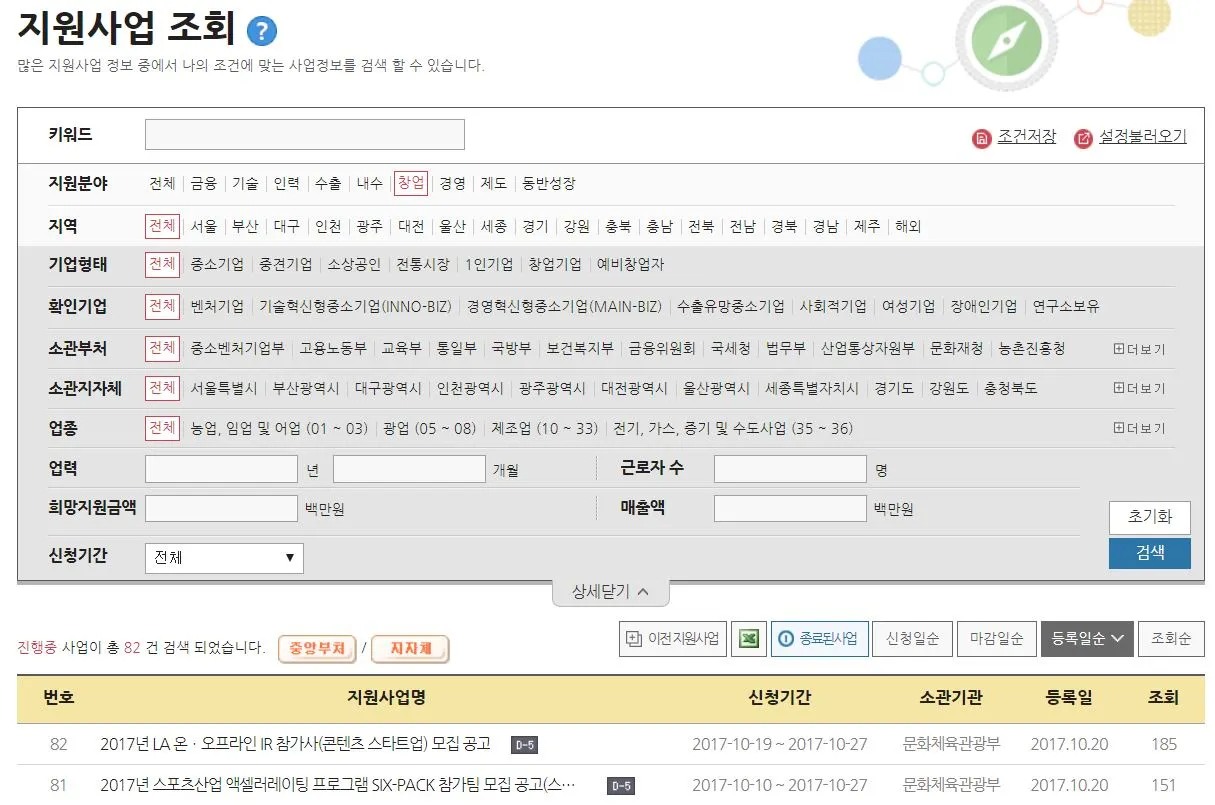Viewport: 1215px width, 805px height.
Task: Open the 등록일순 sort dropdown
Action: tap(1087, 639)
